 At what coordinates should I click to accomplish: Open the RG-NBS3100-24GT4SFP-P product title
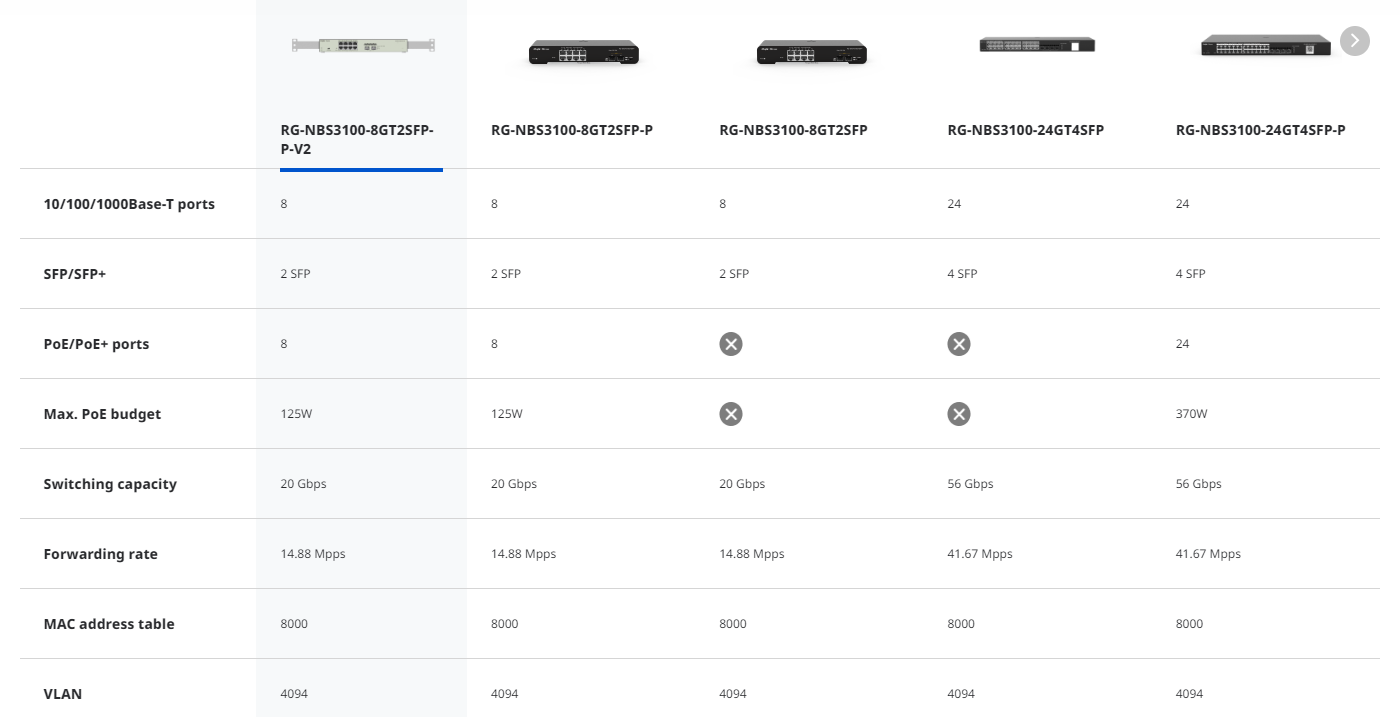pos(1260,130)
